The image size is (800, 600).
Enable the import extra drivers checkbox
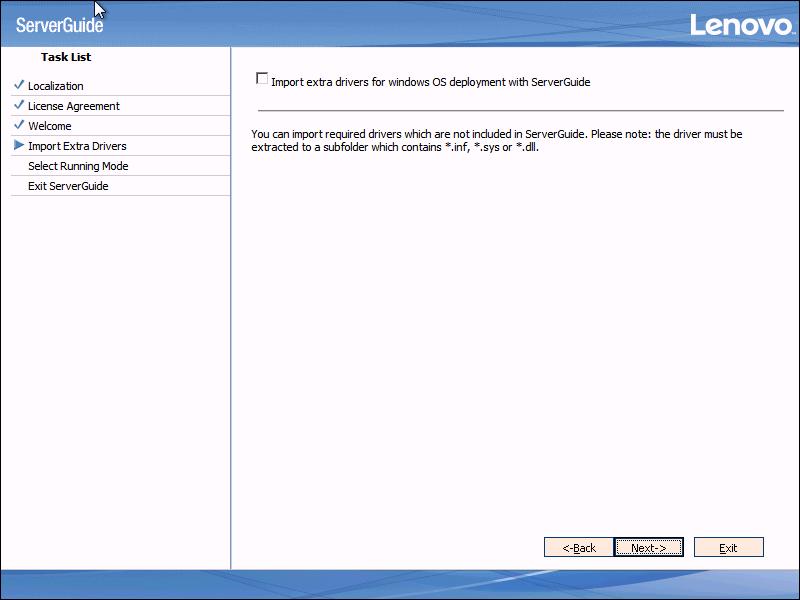click(262, 79)
